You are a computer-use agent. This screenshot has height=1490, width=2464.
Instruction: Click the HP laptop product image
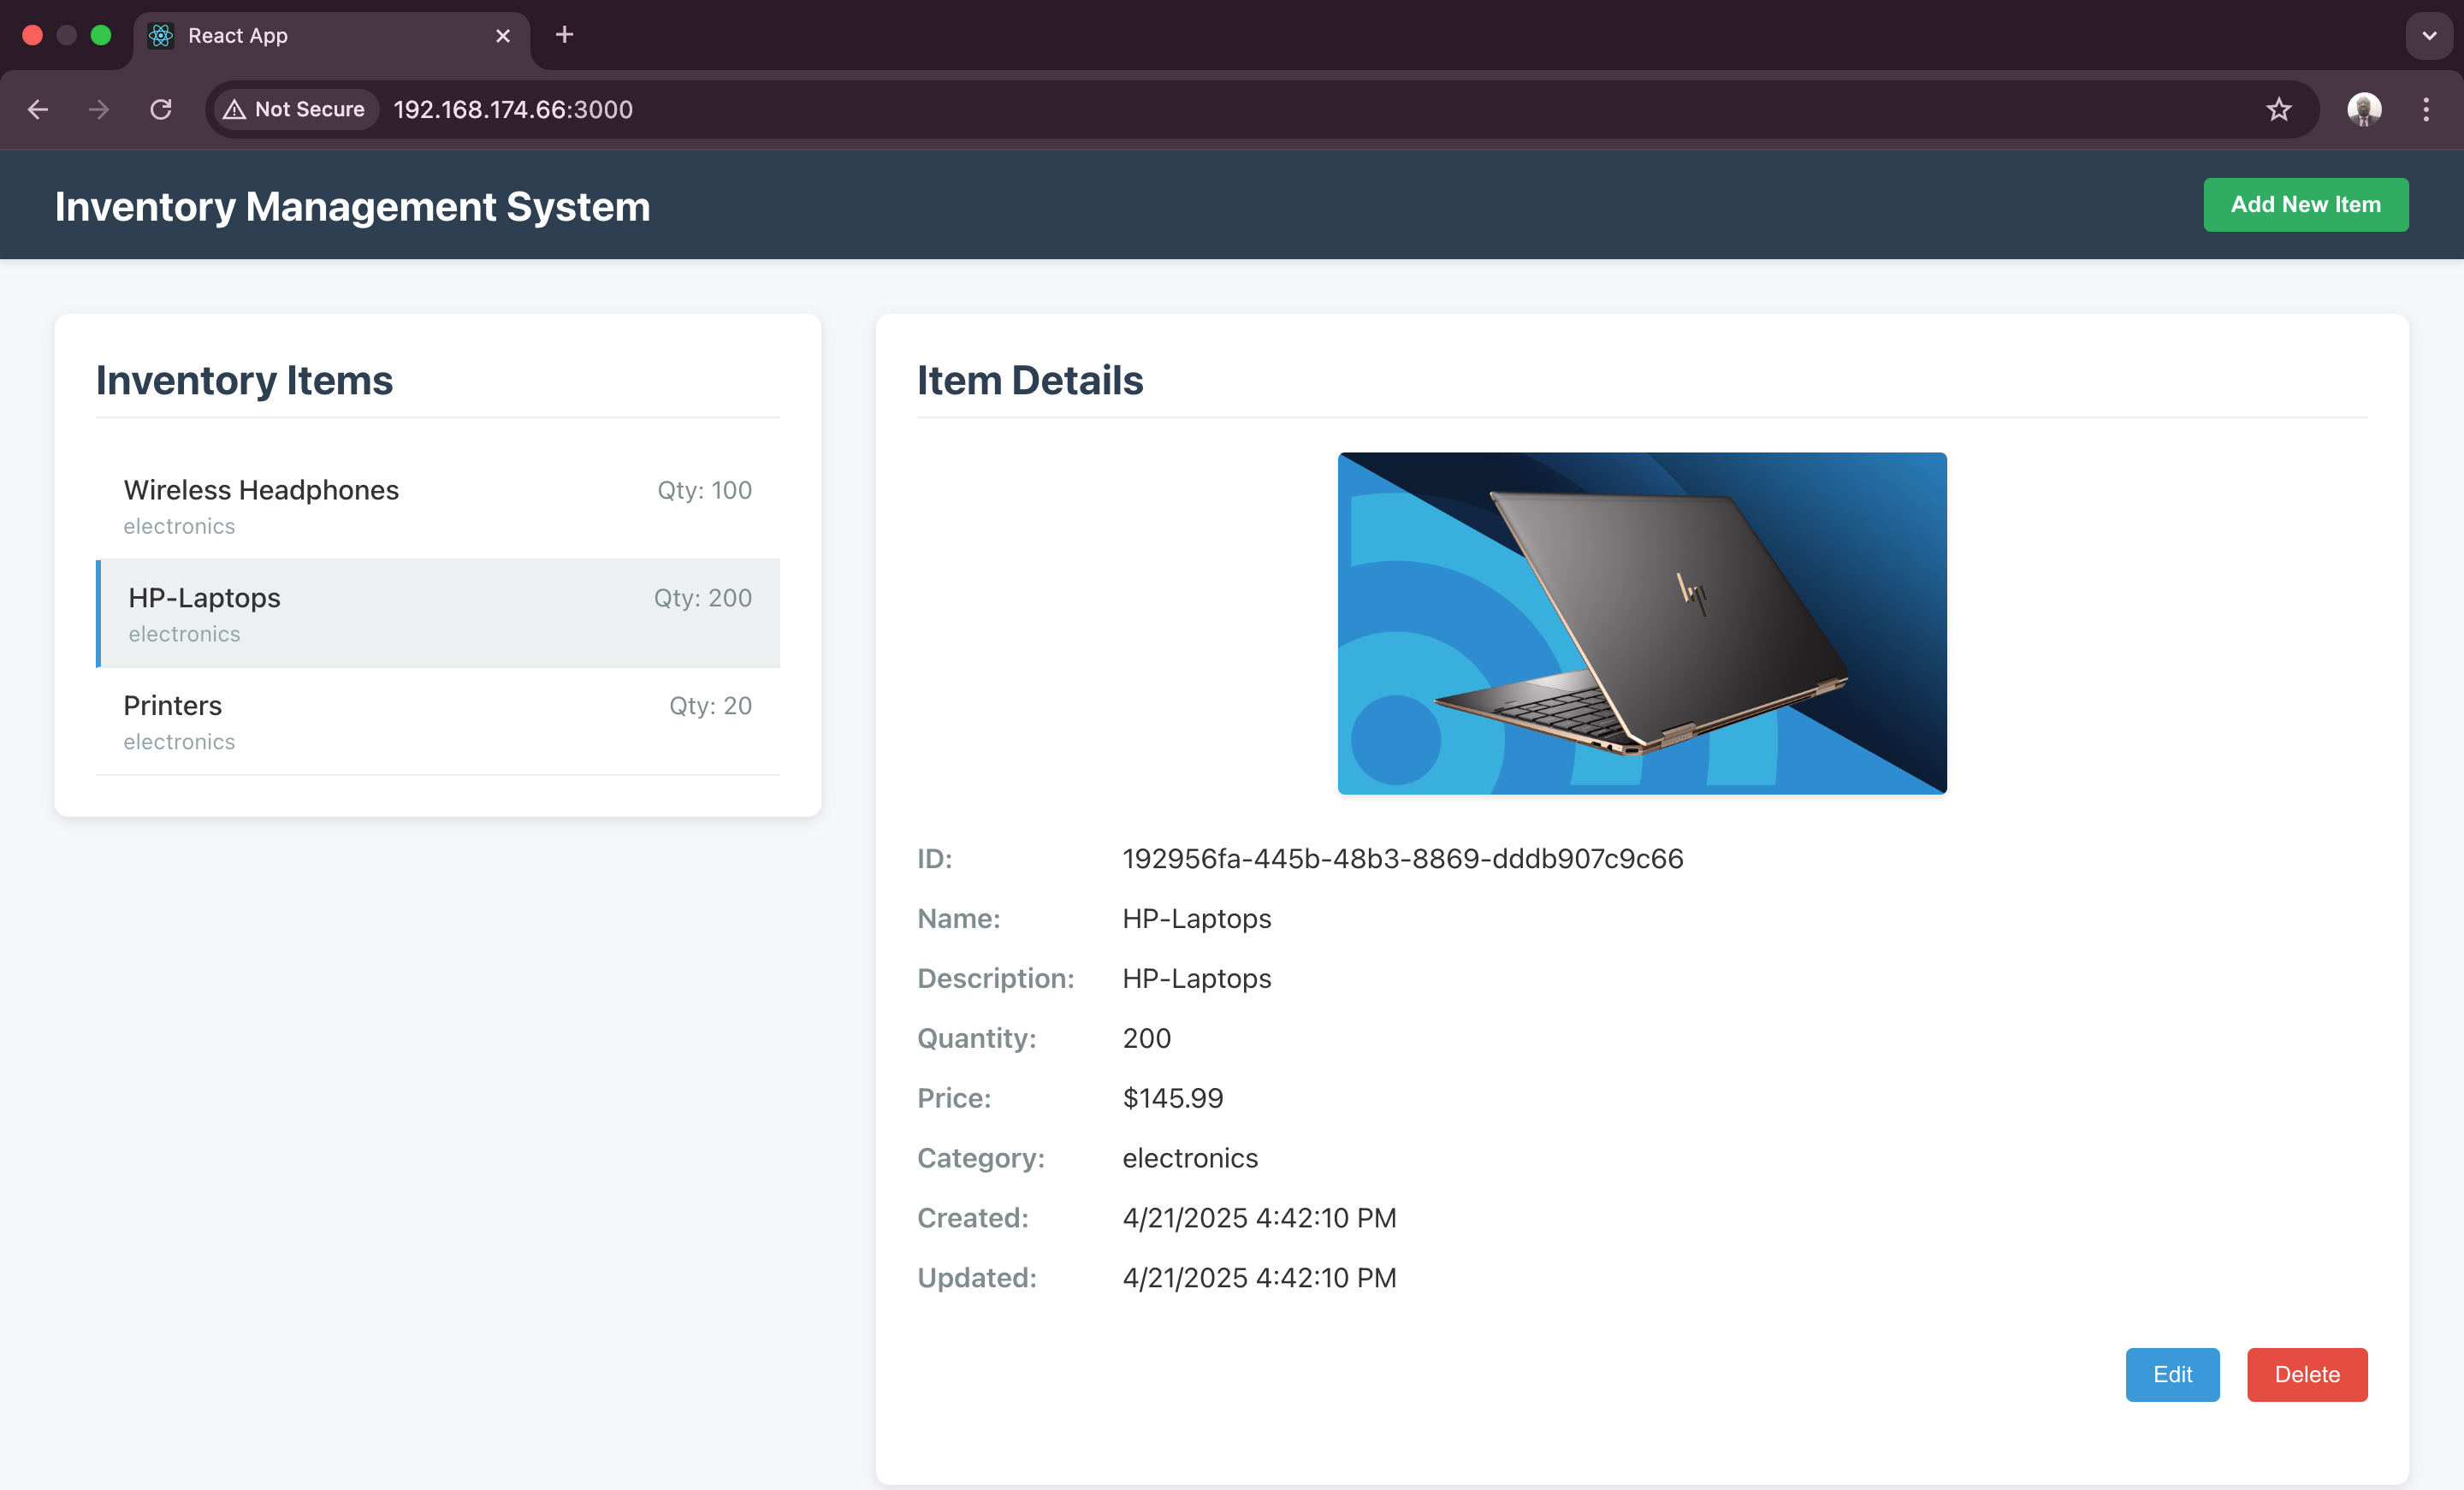click(x=1642, y=623)
